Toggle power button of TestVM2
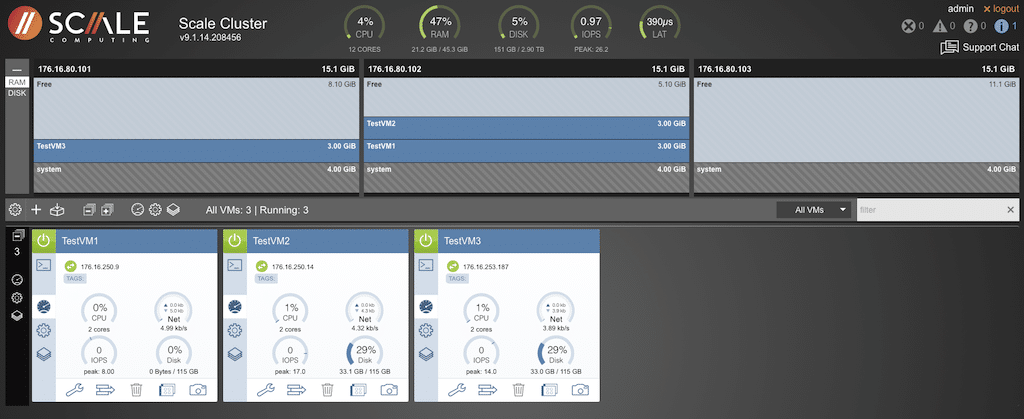The width and height of the screenshot is (1024, 419). pos(234,241)
